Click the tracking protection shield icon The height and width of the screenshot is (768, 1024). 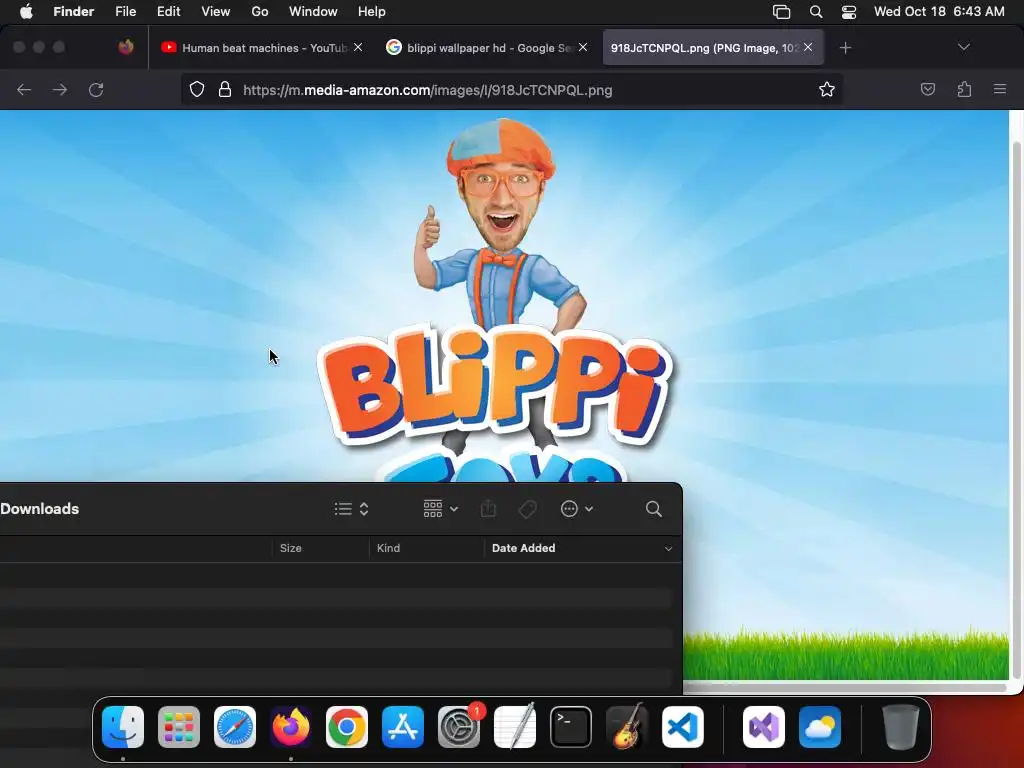pos(197,89)
